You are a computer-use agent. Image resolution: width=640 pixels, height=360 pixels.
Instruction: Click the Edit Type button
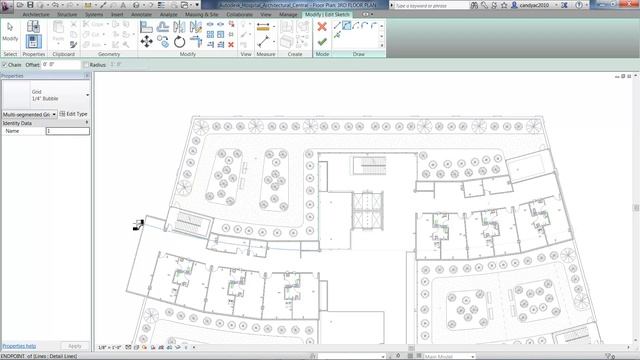coord(73,114)
